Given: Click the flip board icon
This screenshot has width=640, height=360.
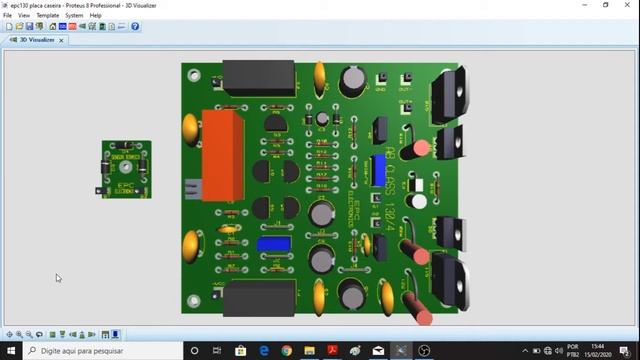Looking at the screenshot, I should (x=39, y=335).
